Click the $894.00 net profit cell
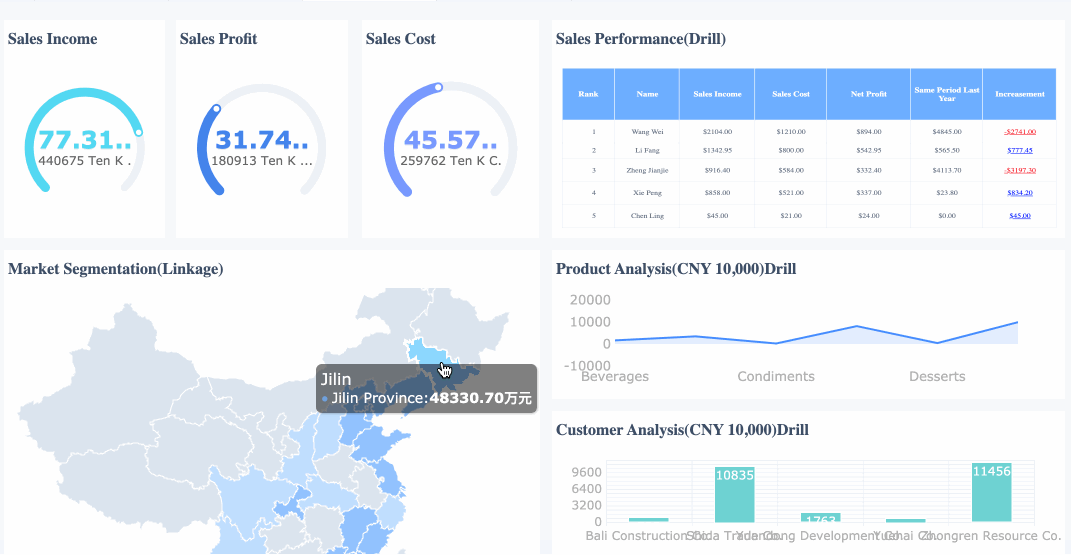The image size is (1071, 555). [869, 132]
